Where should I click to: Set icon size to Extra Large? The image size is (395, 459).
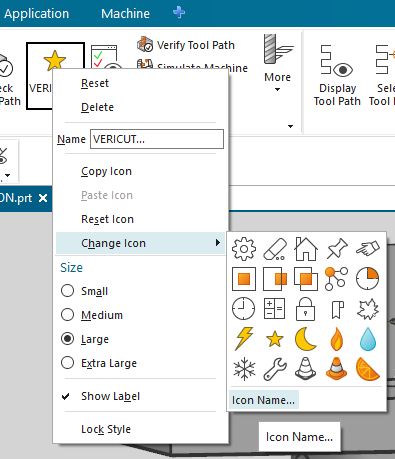pyautogui.click(x=67, y=363)
